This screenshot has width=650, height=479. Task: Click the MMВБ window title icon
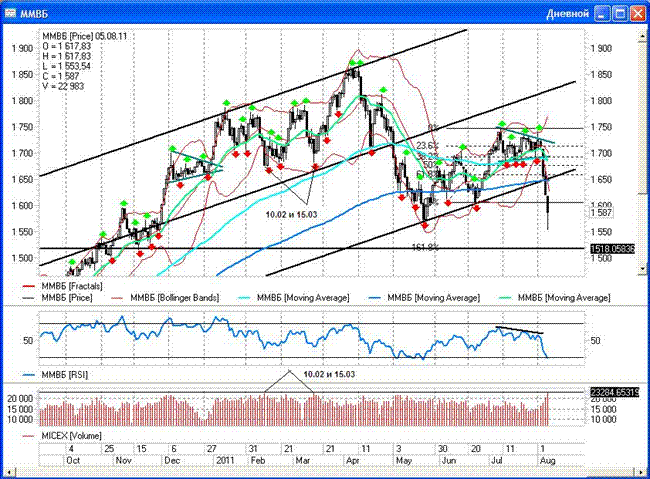[x=10, y=13]
